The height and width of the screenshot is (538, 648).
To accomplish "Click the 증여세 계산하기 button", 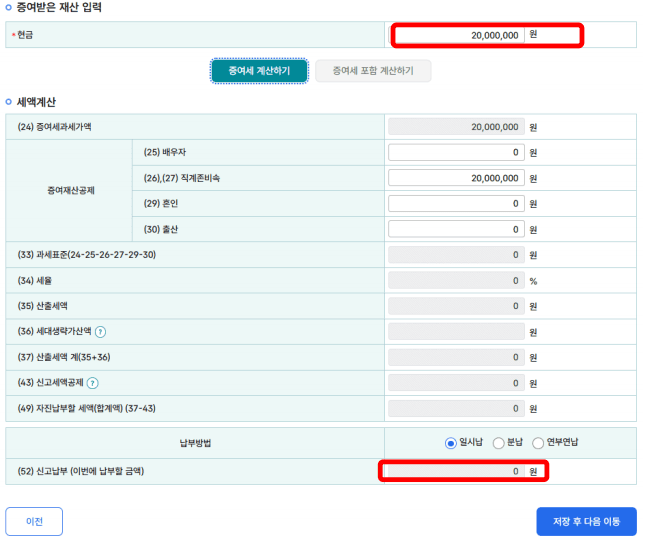I will click(260, 71).
